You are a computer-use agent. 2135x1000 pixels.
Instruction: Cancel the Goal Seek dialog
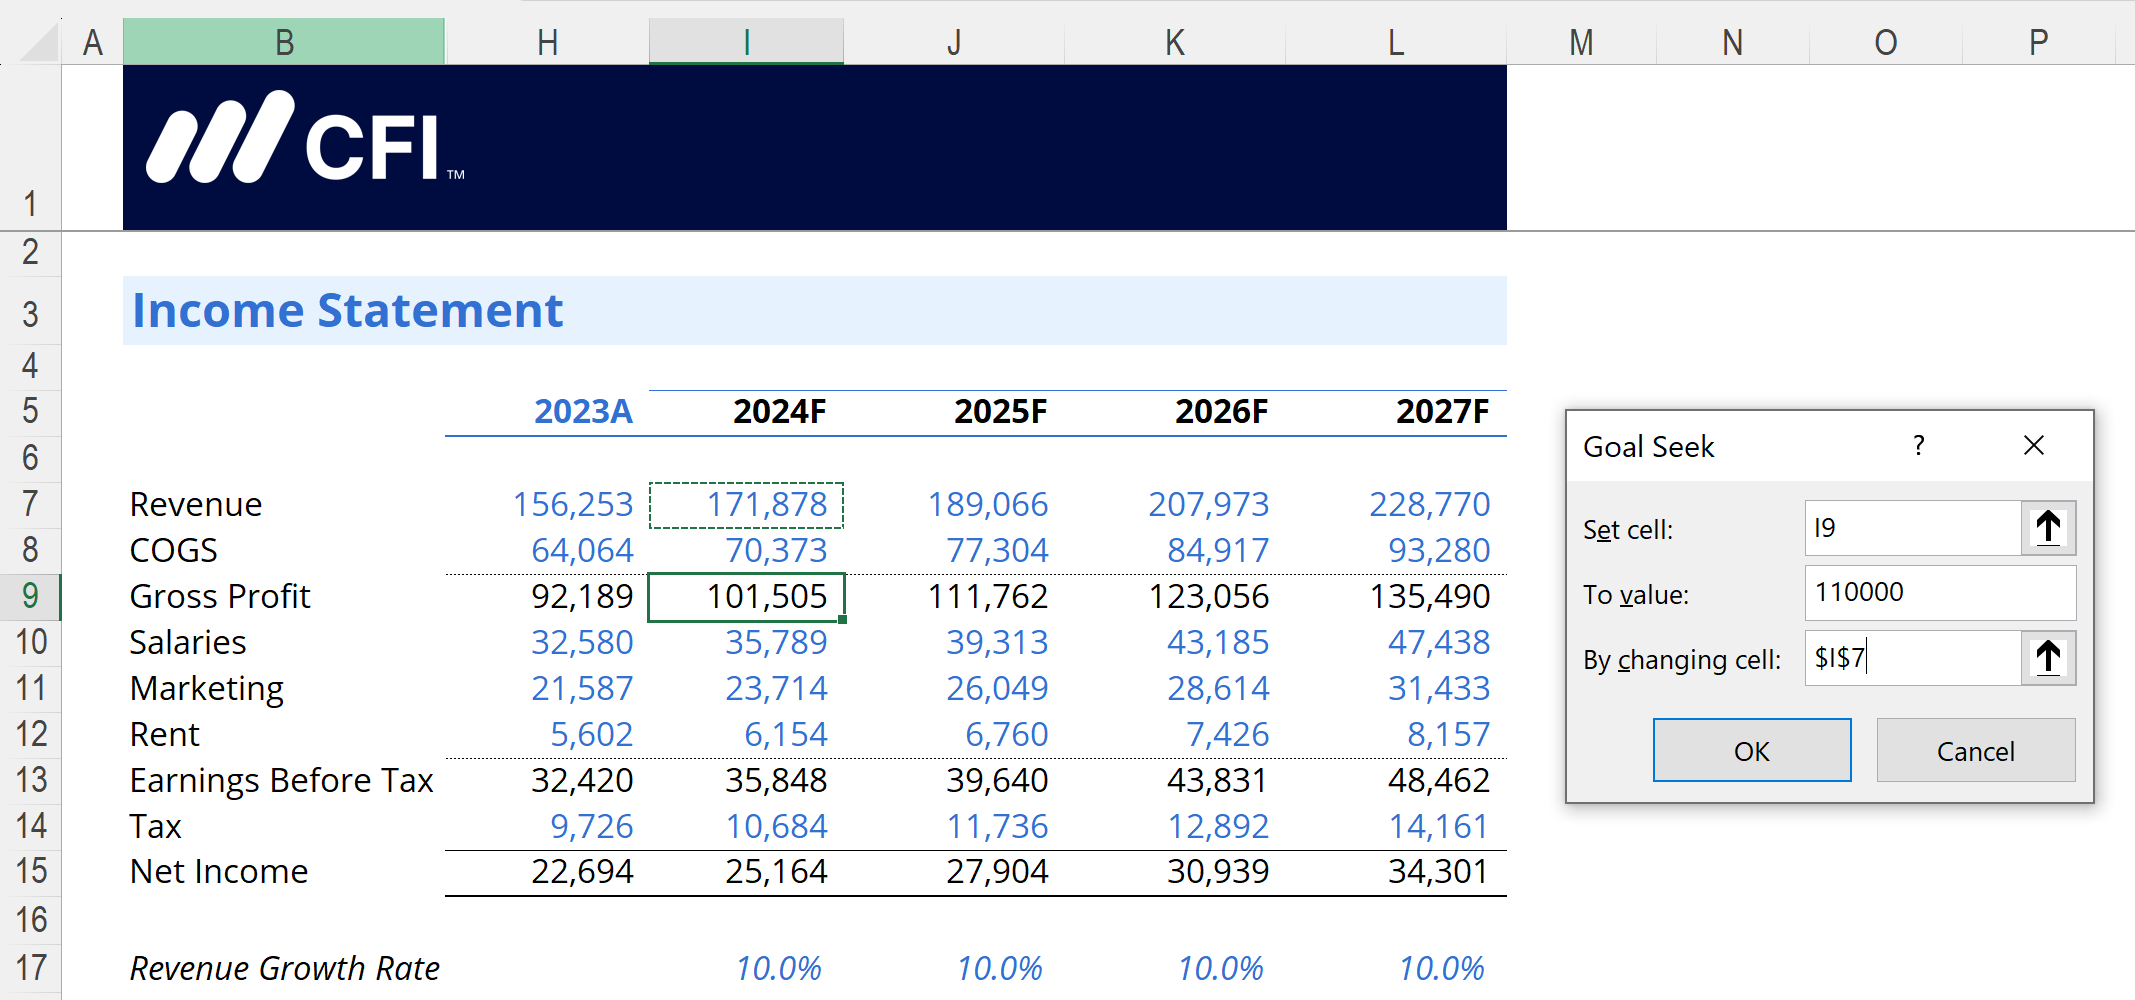point(1975,751)
